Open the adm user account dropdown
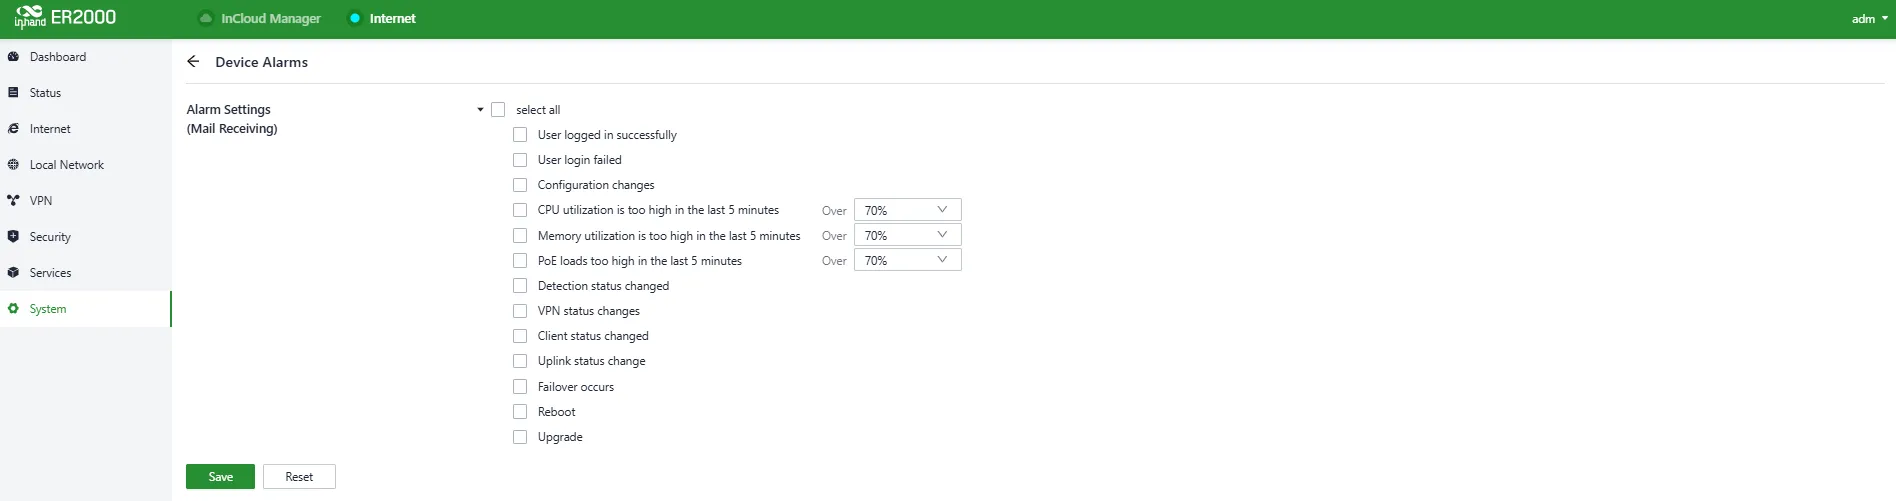 coord(1870,19)
